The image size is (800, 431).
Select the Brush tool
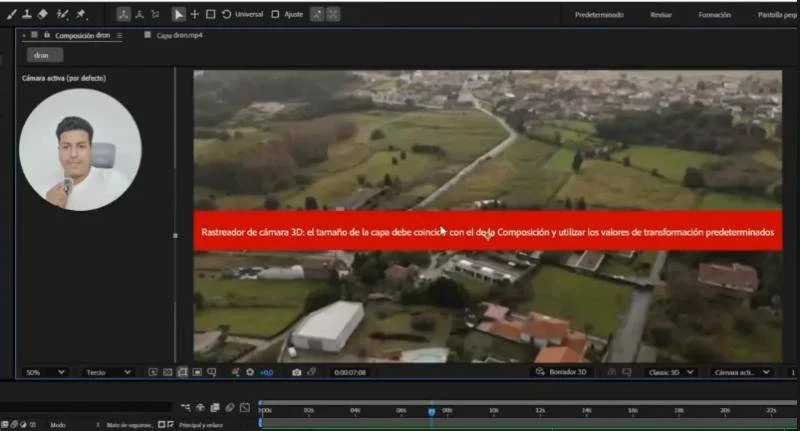click(11, 14)
